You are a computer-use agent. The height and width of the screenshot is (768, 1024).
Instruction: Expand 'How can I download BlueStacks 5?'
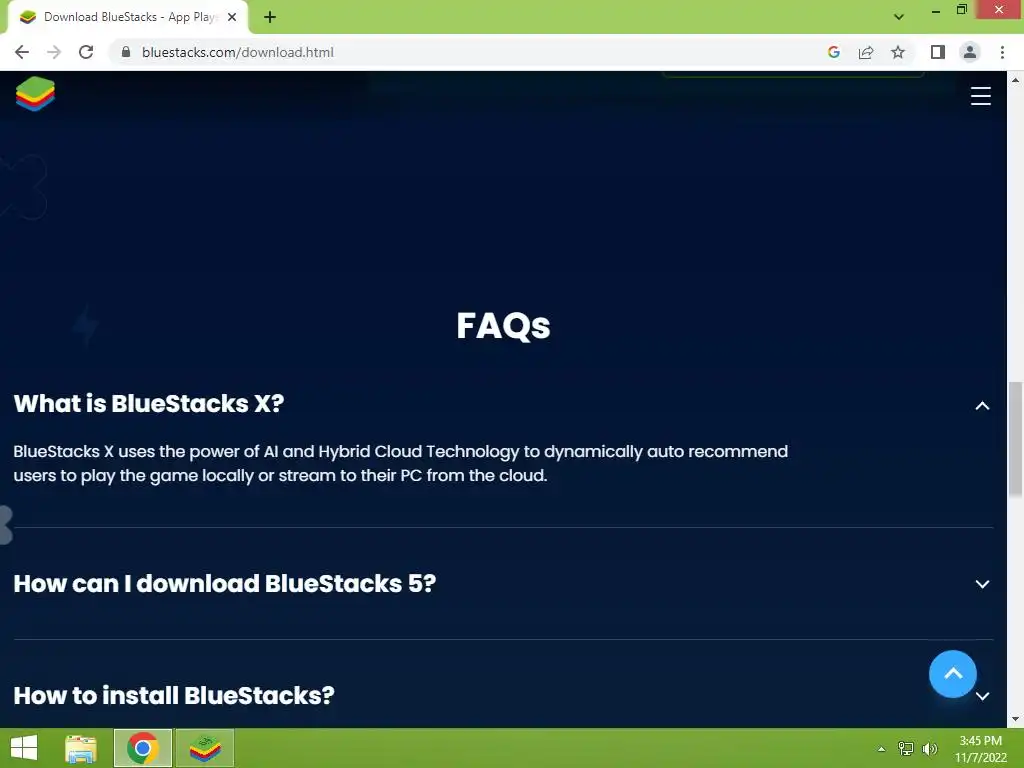pos(982,584)
